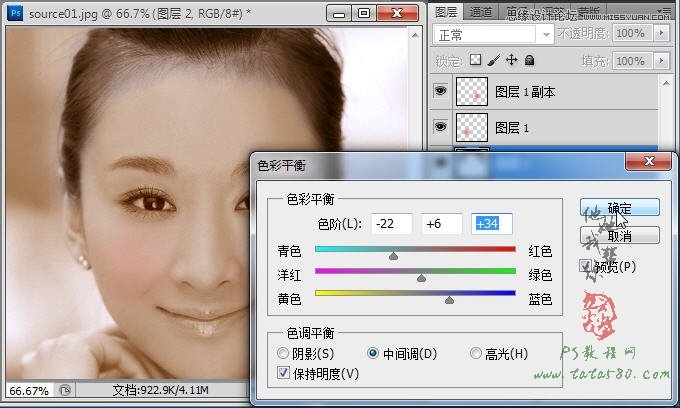Click 填充 100% value field
Image resolution: width=680 pixels, height=408 pixels.
click(x=633, y=61)
